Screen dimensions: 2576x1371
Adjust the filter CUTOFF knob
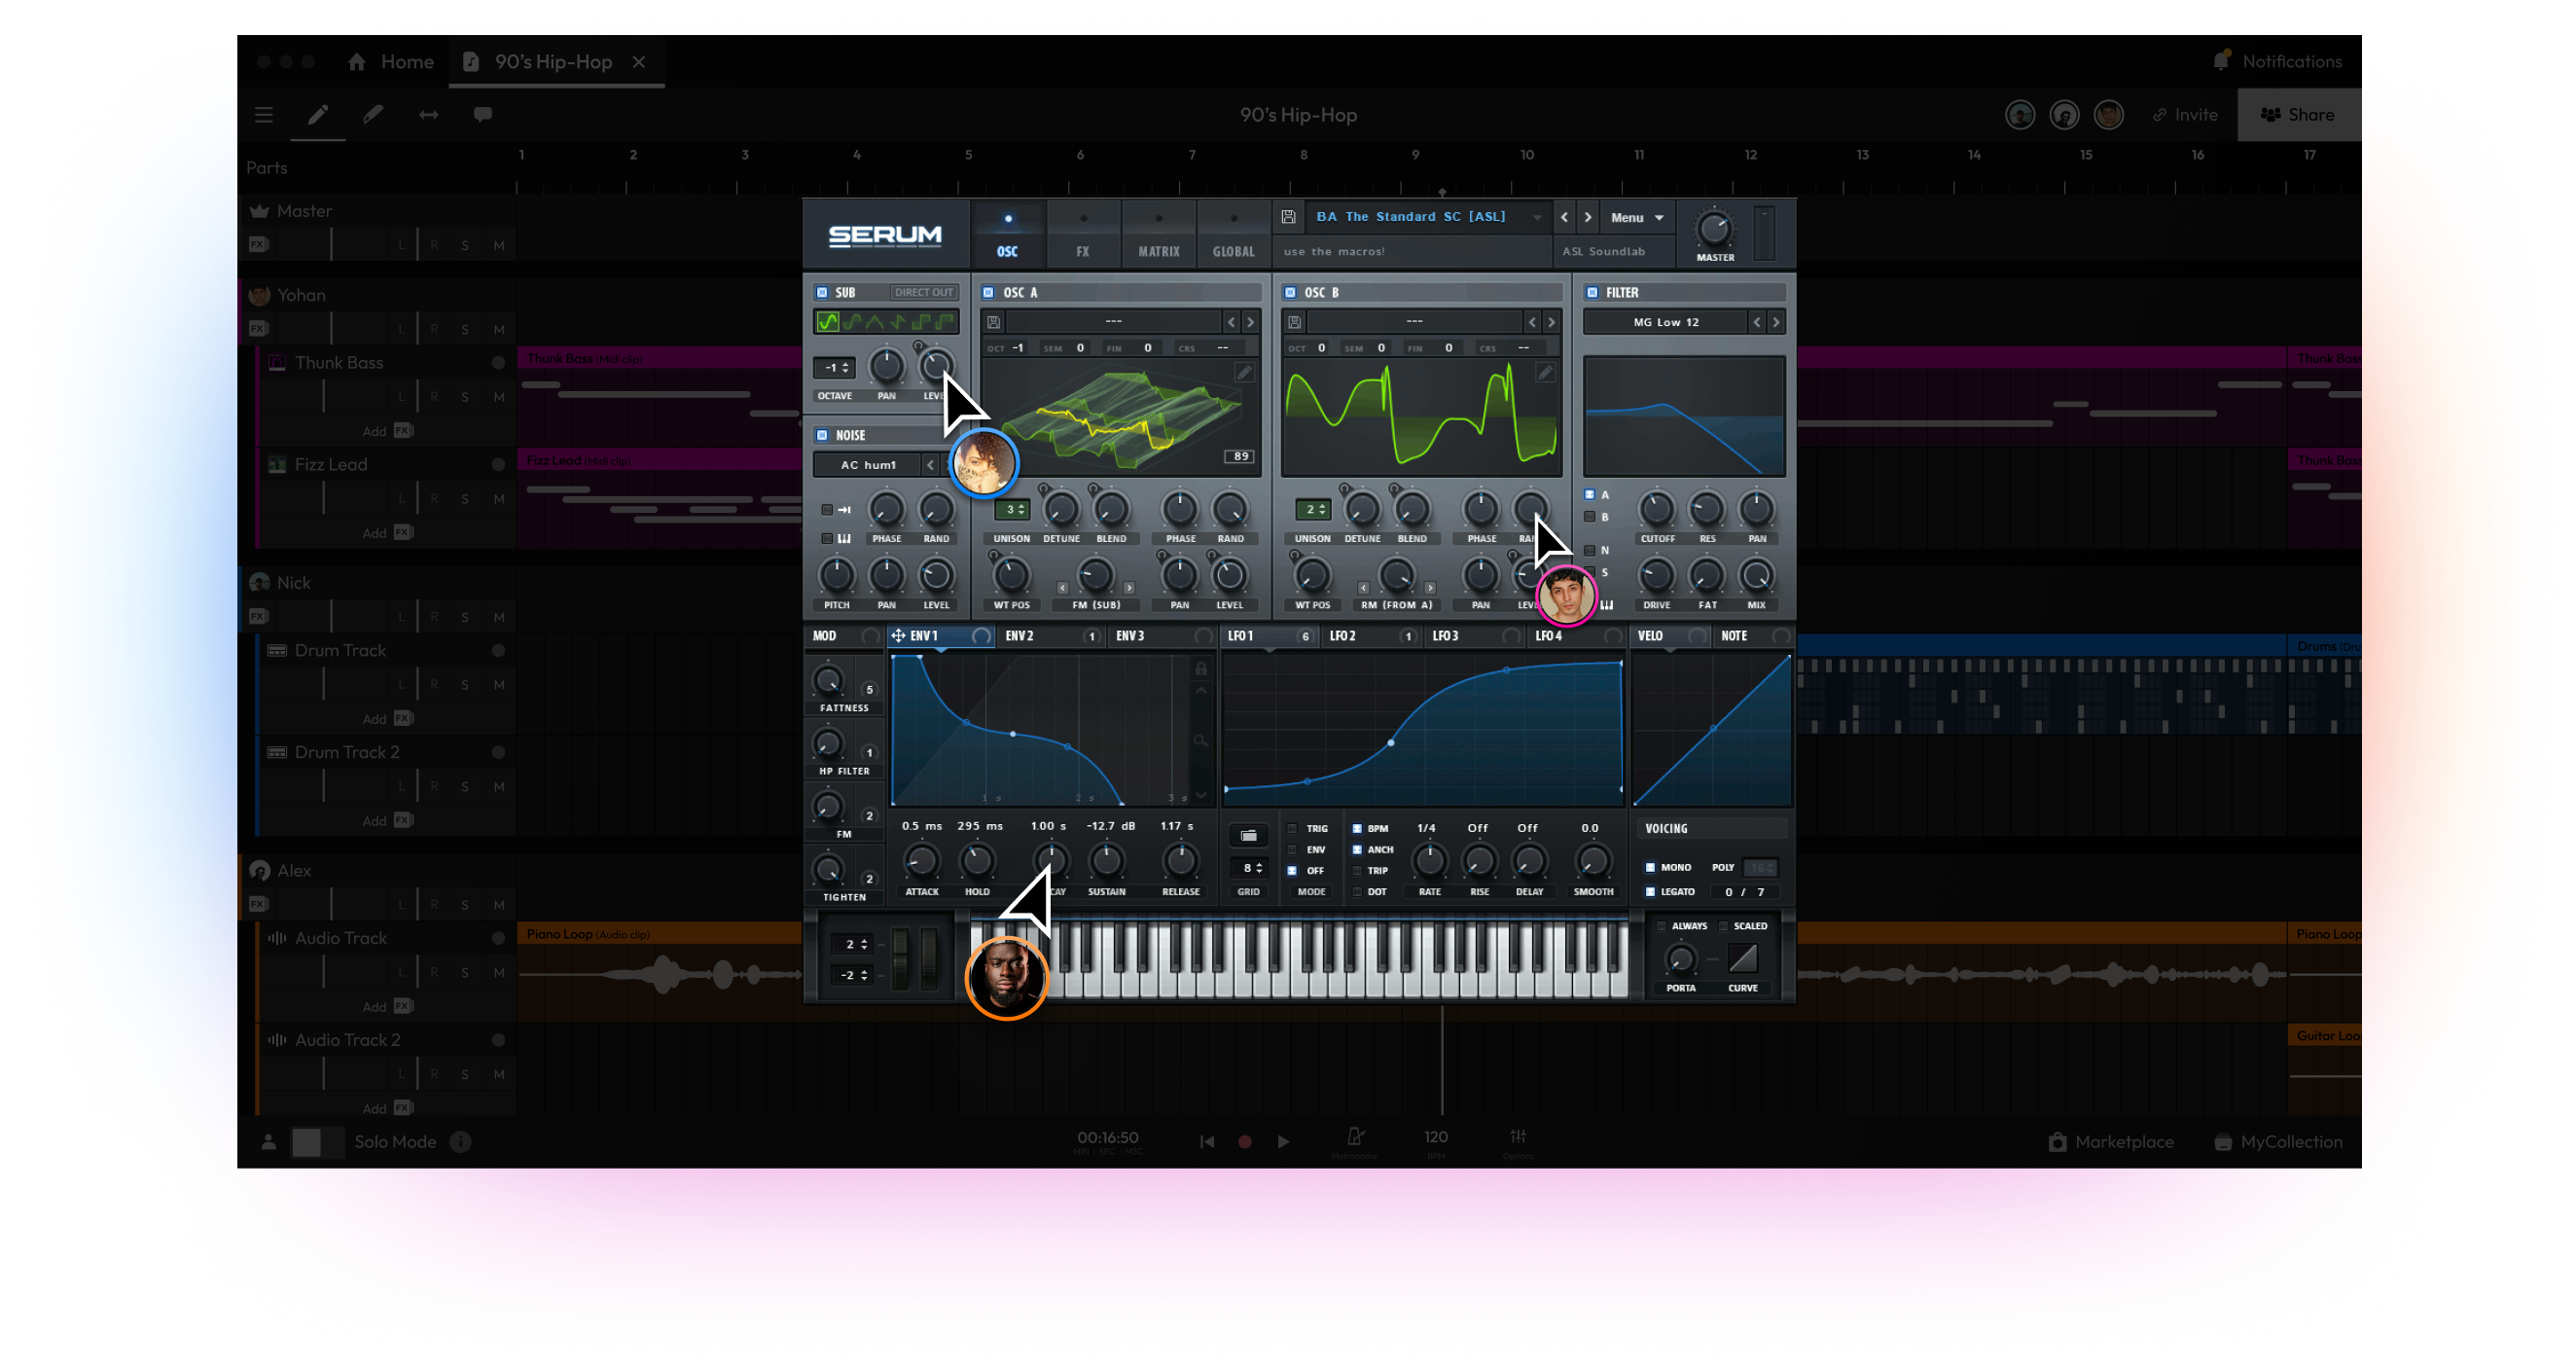coord(1656,510)
